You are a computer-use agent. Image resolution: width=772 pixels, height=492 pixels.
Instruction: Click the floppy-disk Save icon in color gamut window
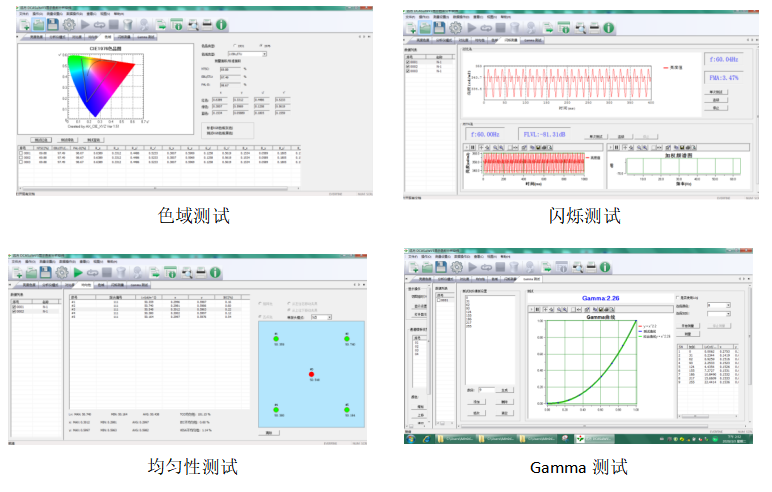pyautogui.click(x=53, y=24)
